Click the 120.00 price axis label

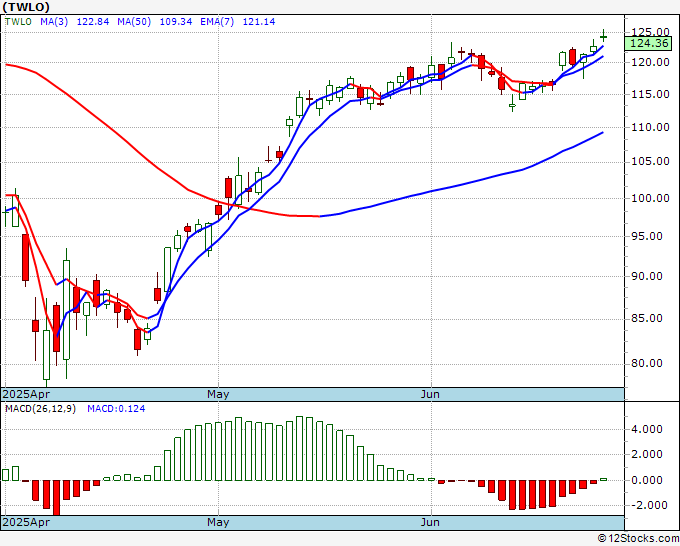[651, 62]
